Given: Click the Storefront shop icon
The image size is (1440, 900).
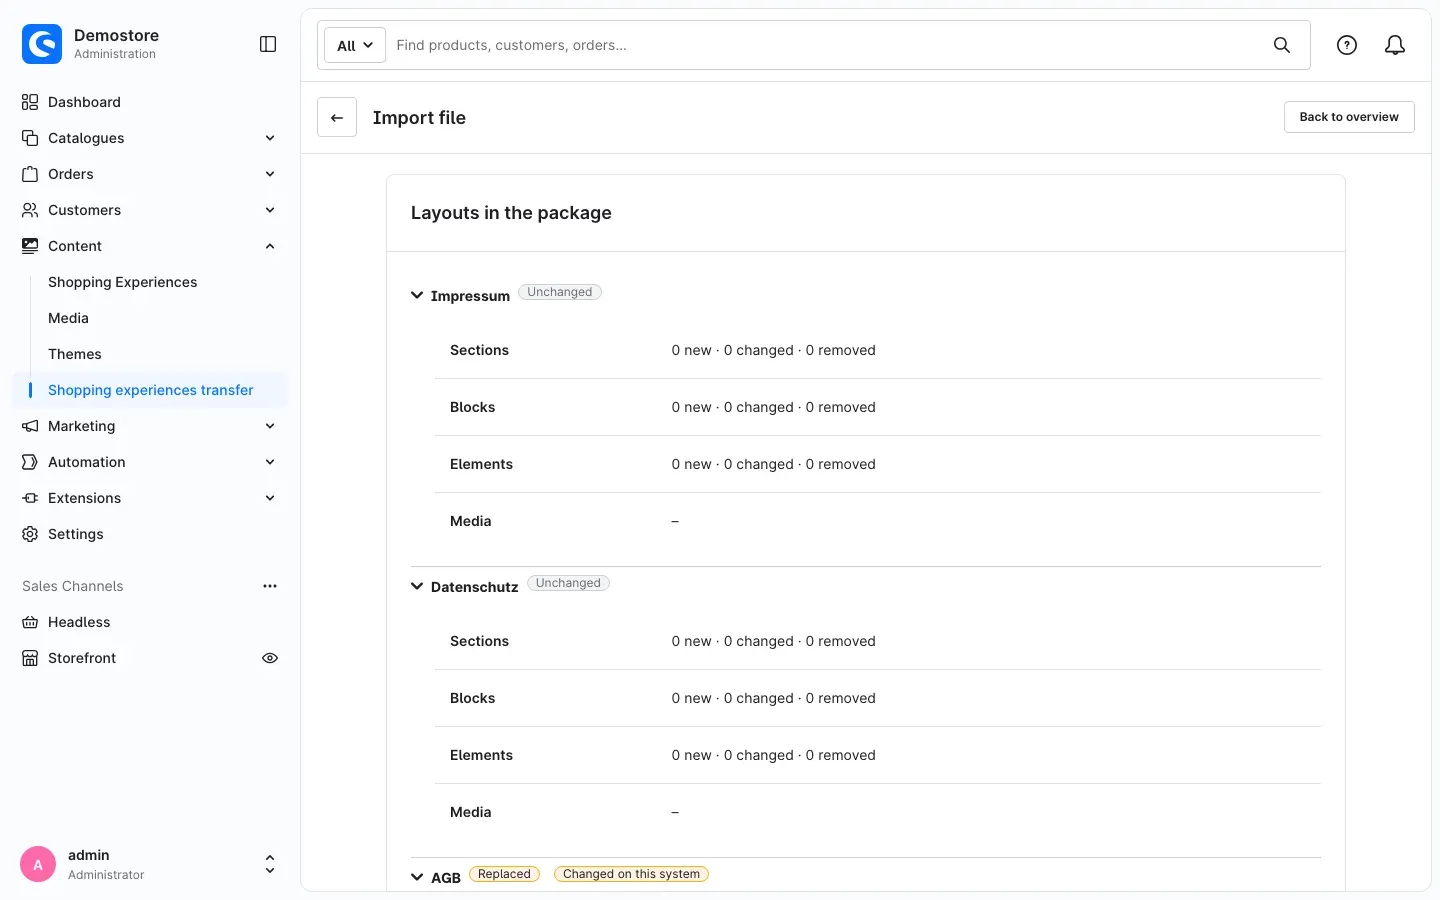Looking at the screenshot, I should 30,658.
